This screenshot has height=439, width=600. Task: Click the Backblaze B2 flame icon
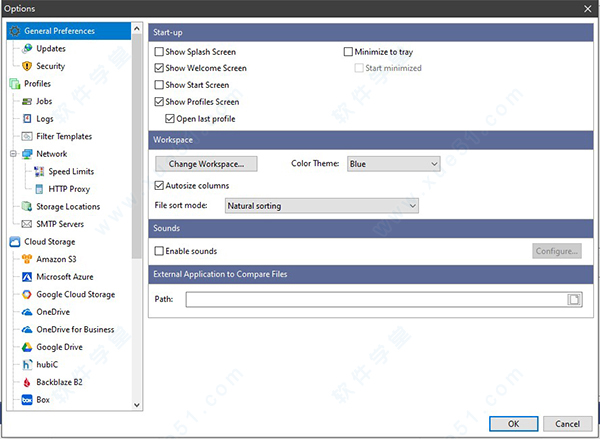tap(27, 382)
